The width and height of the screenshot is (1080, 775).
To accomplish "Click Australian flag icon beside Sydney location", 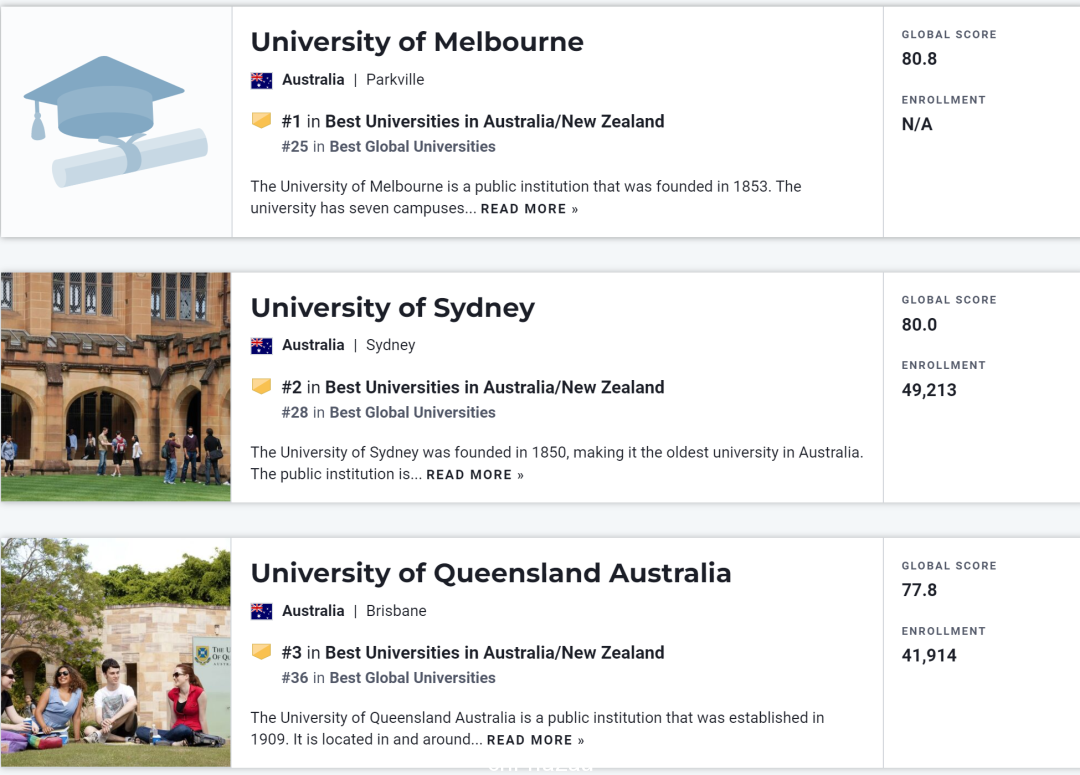I will point(262,346).
